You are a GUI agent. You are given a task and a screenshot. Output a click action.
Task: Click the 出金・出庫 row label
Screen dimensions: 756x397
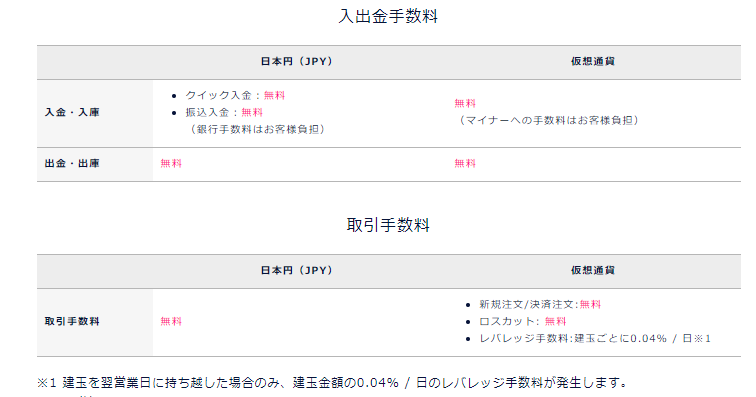(72, 164)
